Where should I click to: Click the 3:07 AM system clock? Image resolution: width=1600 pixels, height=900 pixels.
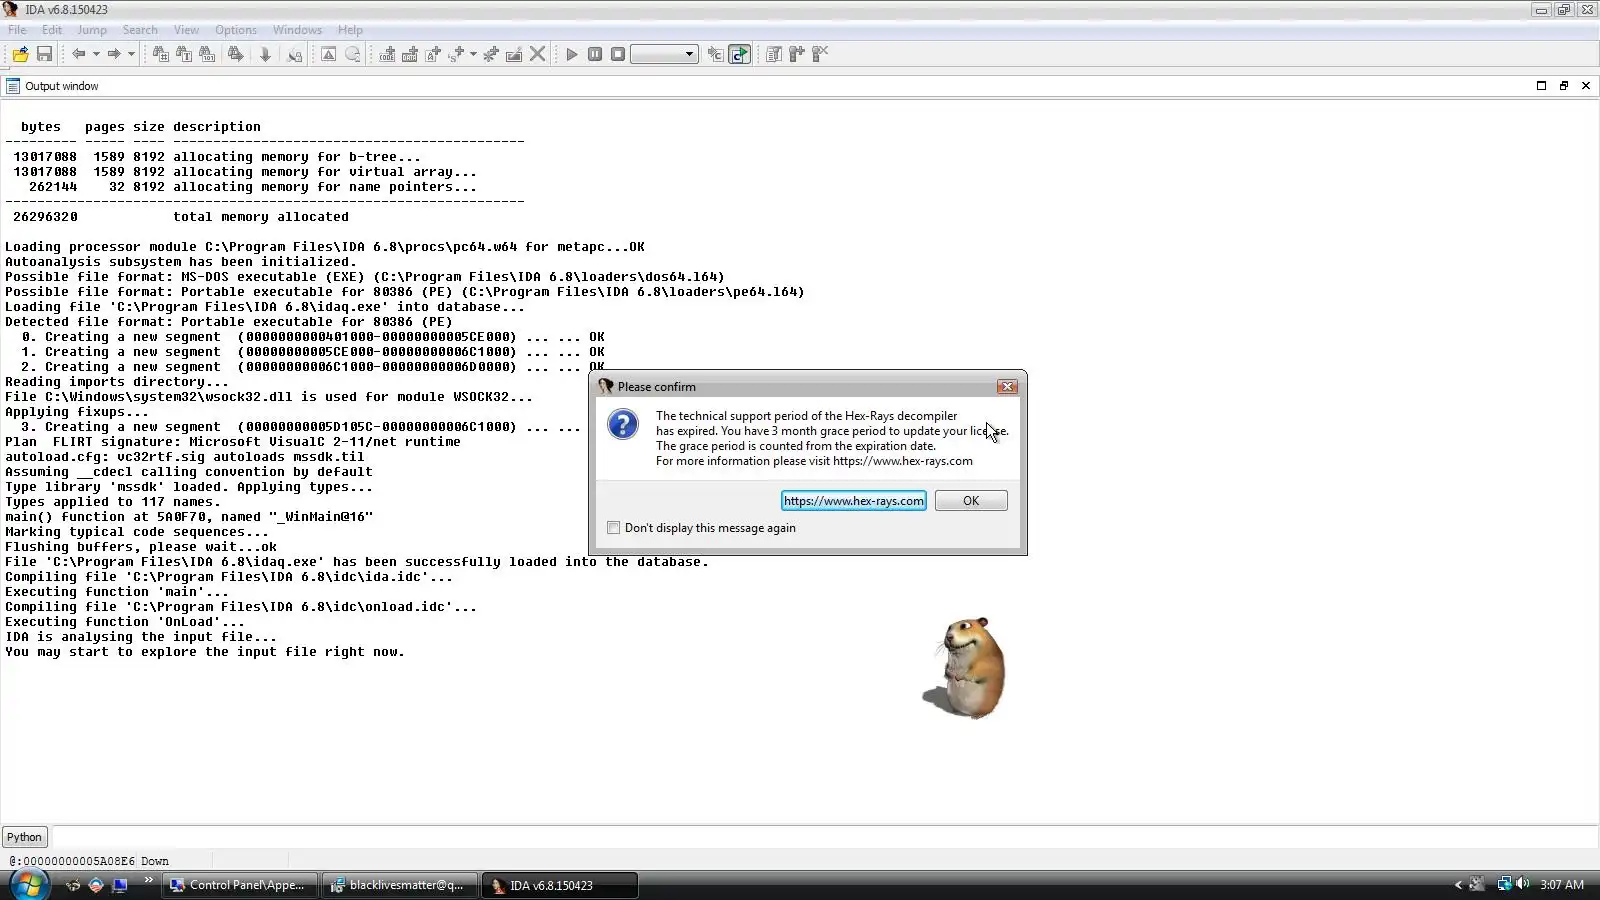click(1562, 885)
